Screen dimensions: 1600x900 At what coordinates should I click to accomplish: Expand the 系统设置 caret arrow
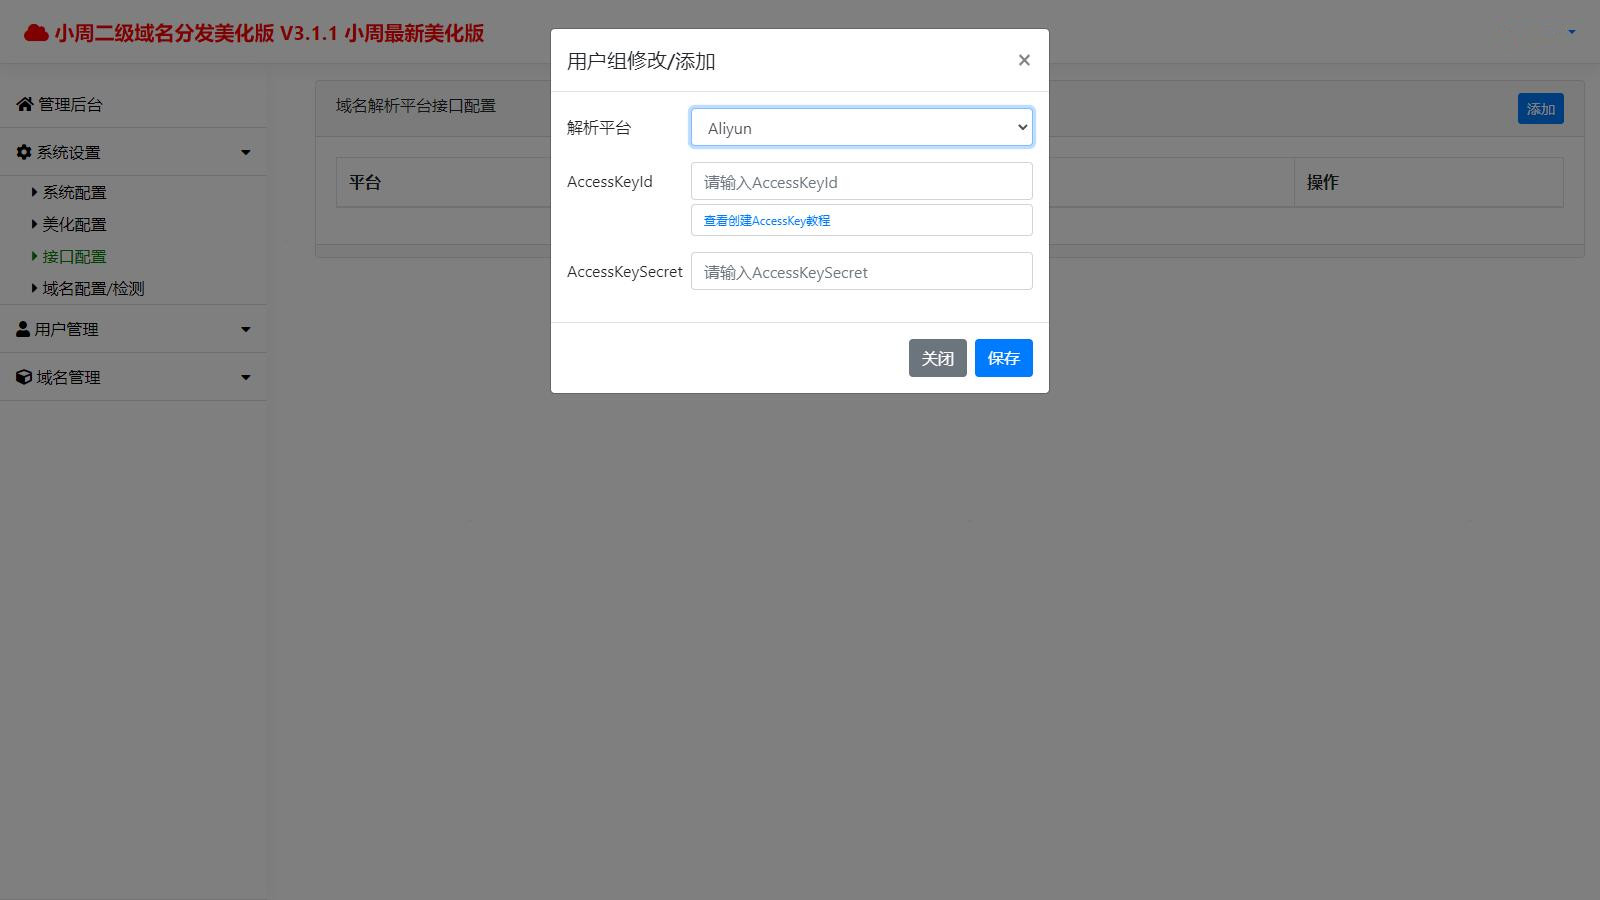click(x=246, y=153)
